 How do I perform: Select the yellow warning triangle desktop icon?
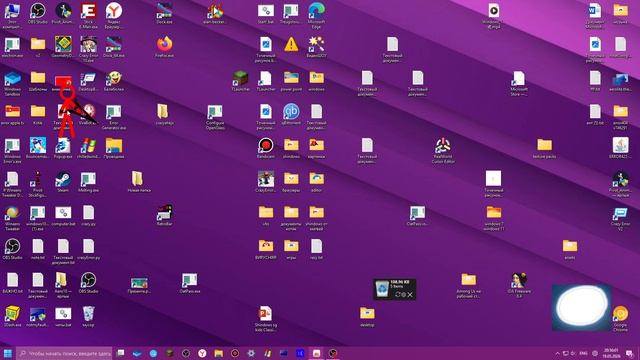tap(291, 44)
